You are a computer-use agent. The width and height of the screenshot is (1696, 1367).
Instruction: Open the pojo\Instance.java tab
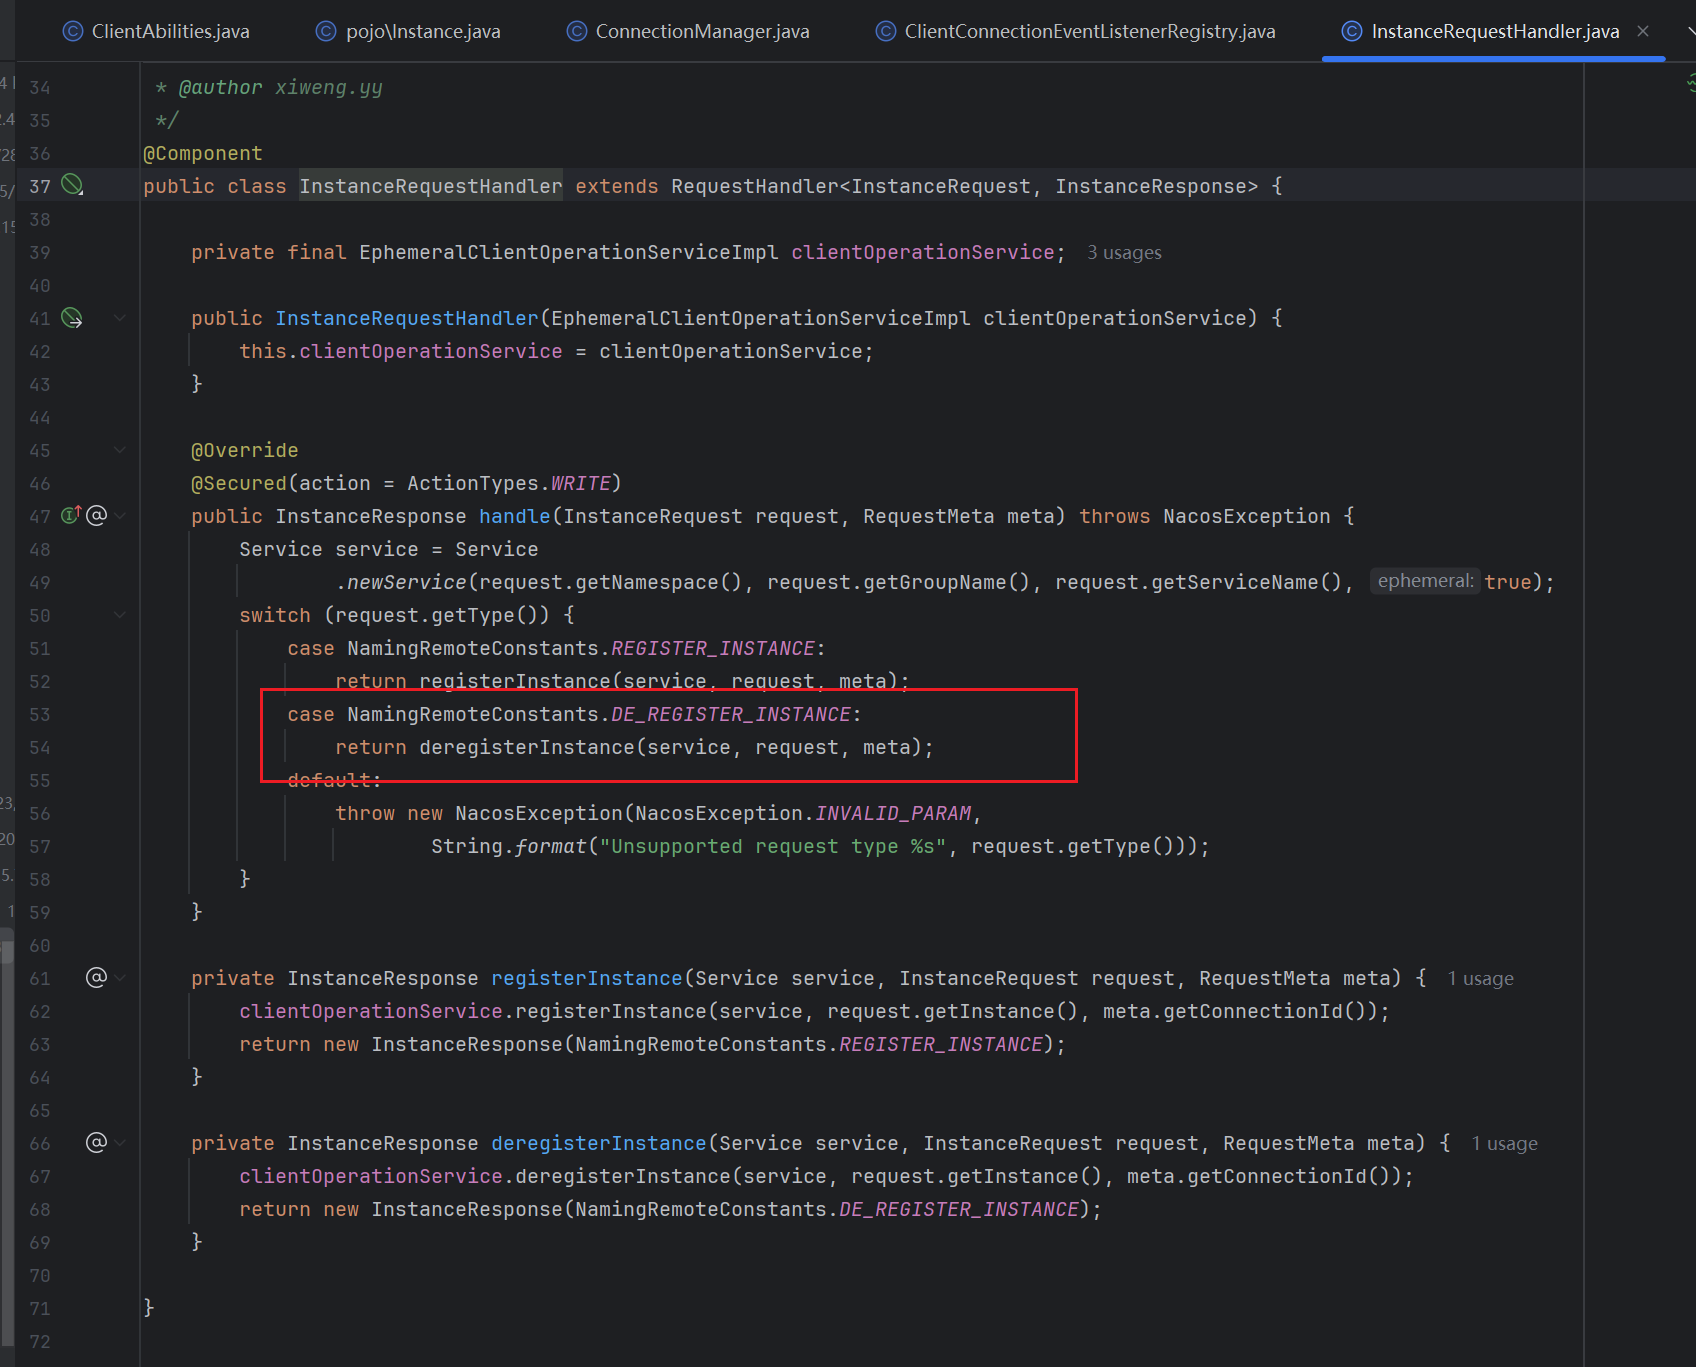(x=422, y=32)
